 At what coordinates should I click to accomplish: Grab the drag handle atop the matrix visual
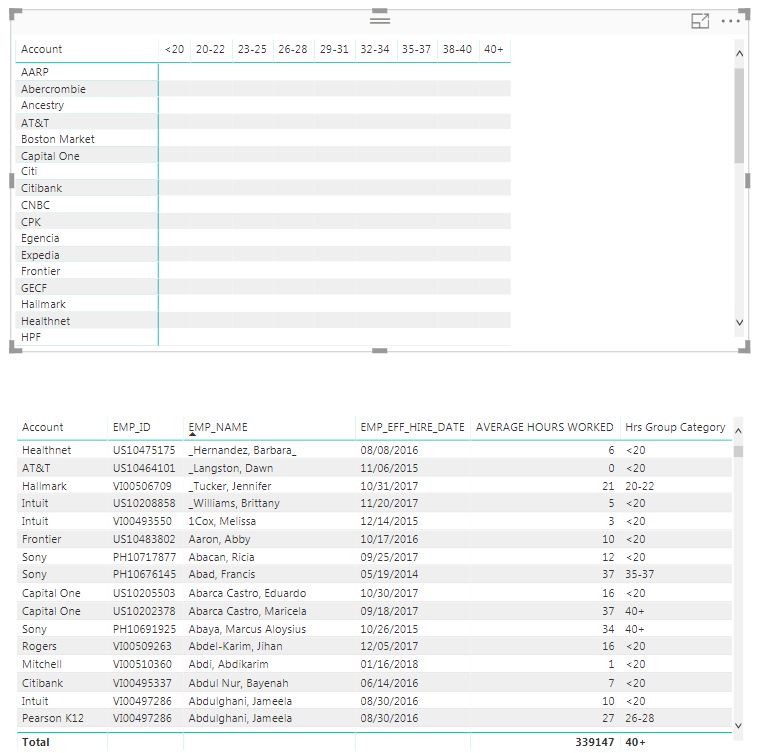[380, 20]
